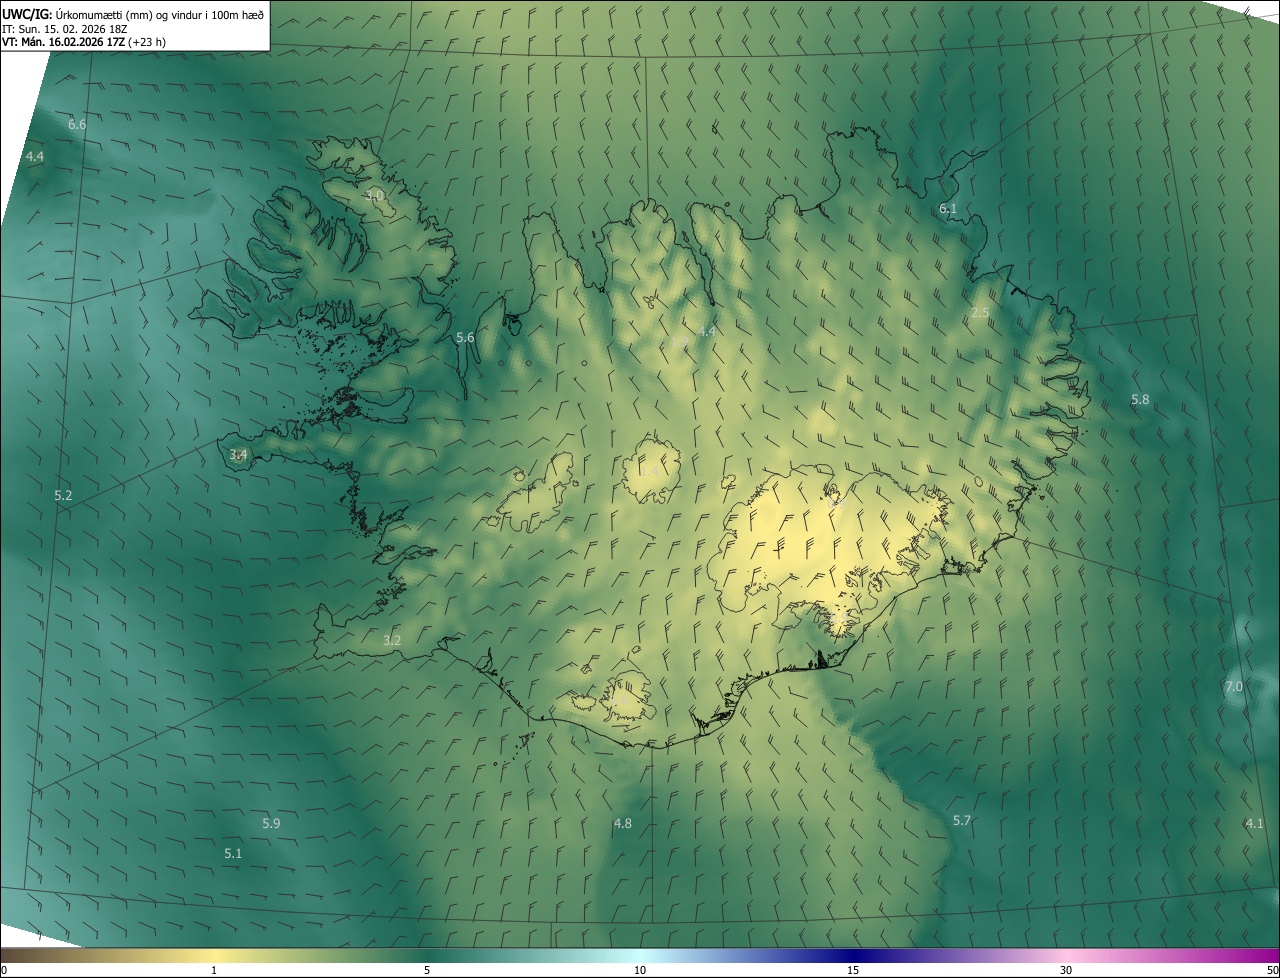Screen dimensions: 1280x978
Task: Click the colorbar tick labeled 15
Action: pyautogui.click(x=853, y=971)
